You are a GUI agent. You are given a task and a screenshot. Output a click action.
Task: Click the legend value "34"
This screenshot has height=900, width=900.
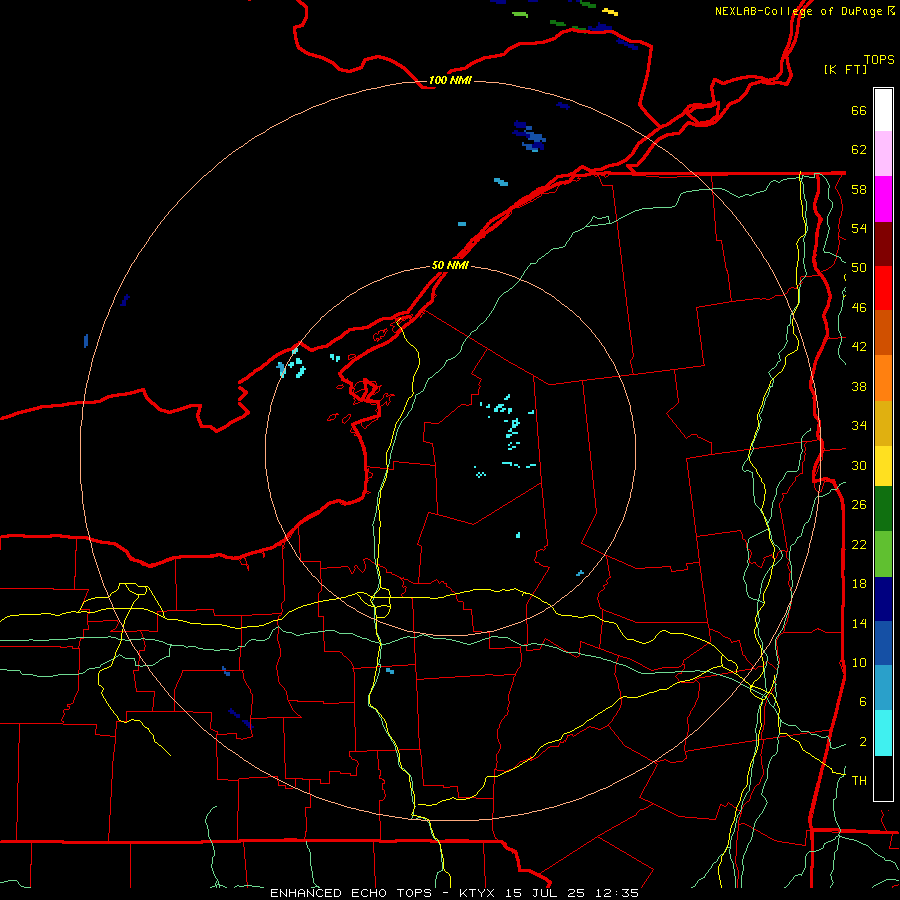tap(859, 425)
